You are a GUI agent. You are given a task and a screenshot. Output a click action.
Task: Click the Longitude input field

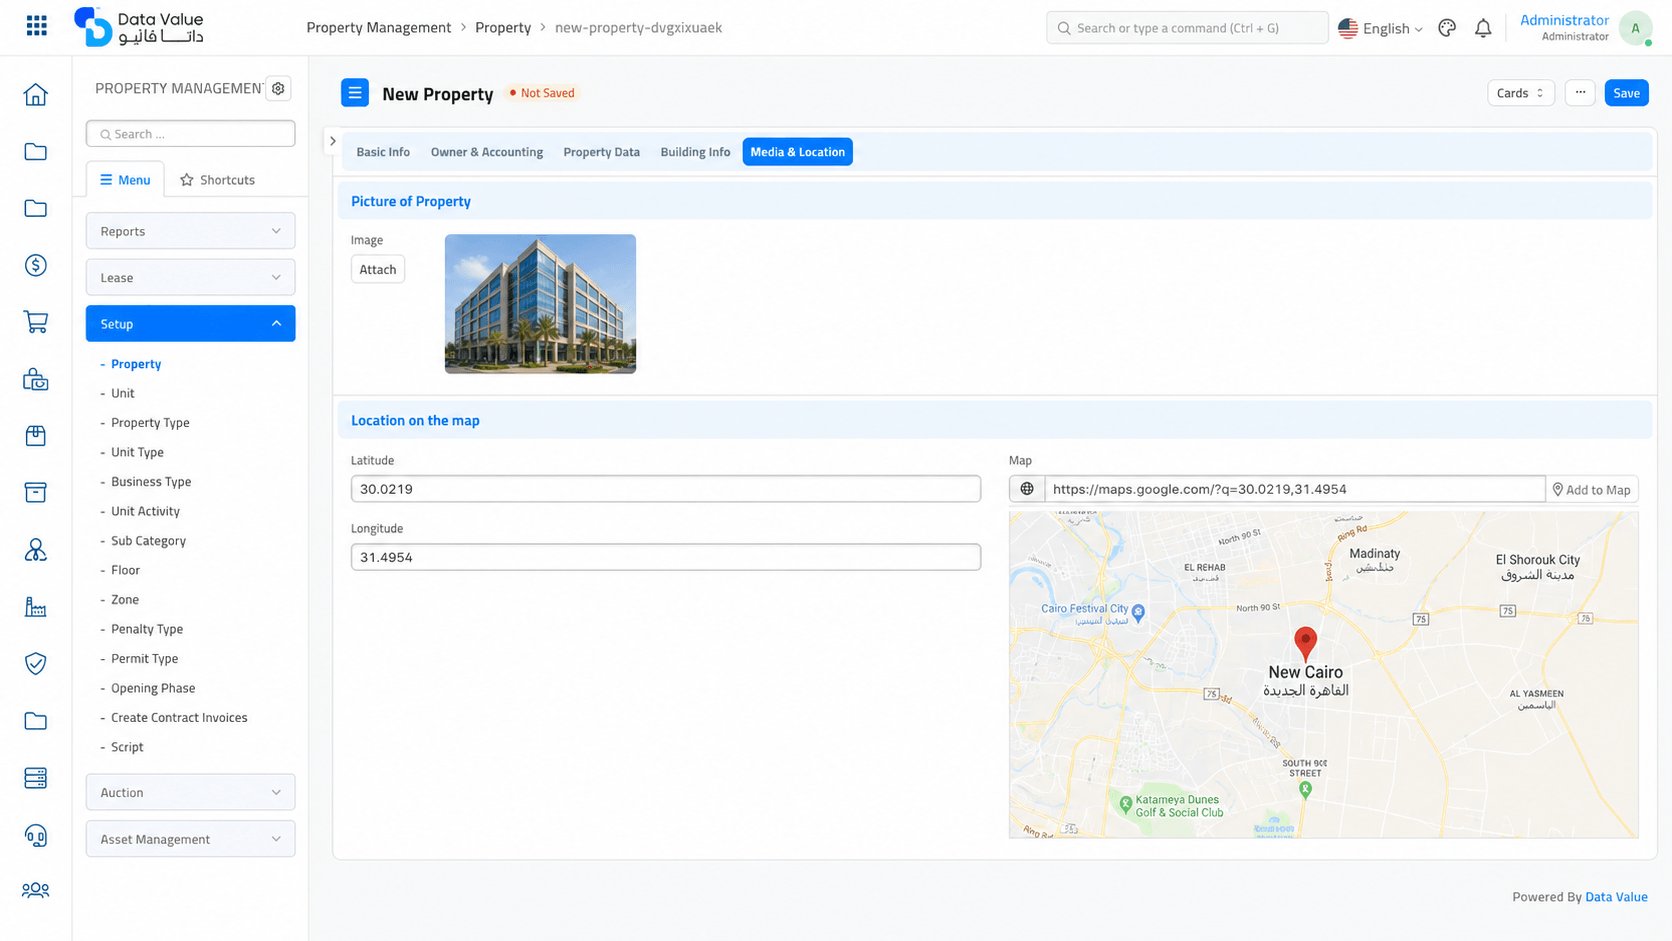tap(665, 557)
